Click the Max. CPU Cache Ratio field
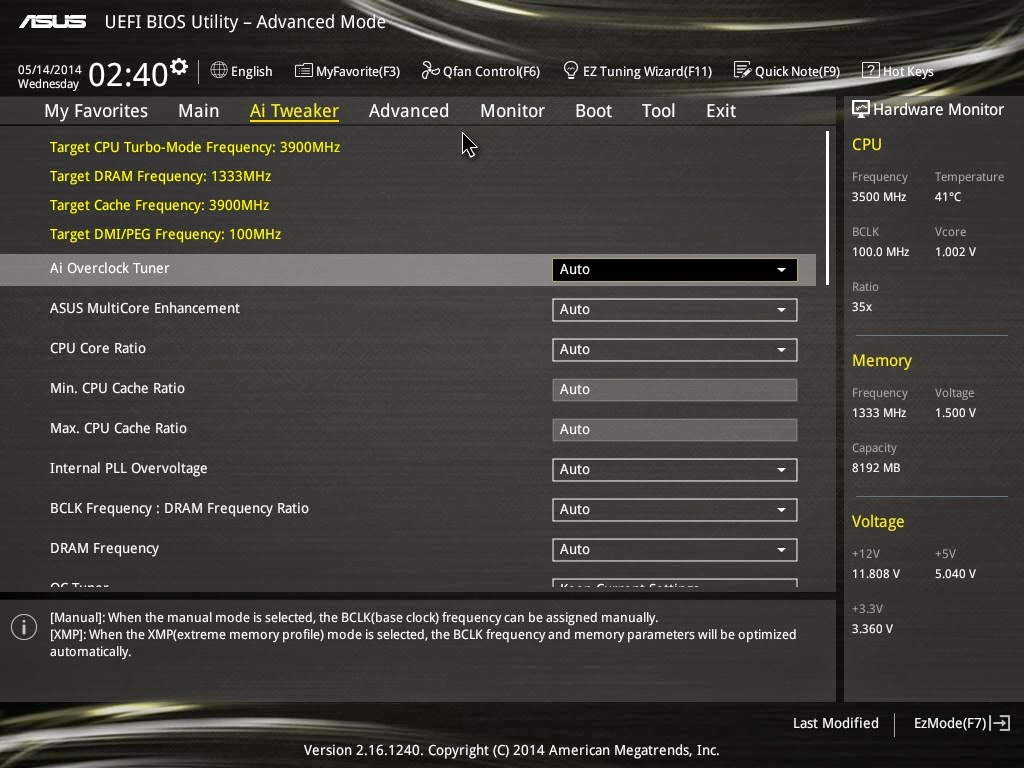Screen dimensions: 1024x768 [x=675, y=430]
